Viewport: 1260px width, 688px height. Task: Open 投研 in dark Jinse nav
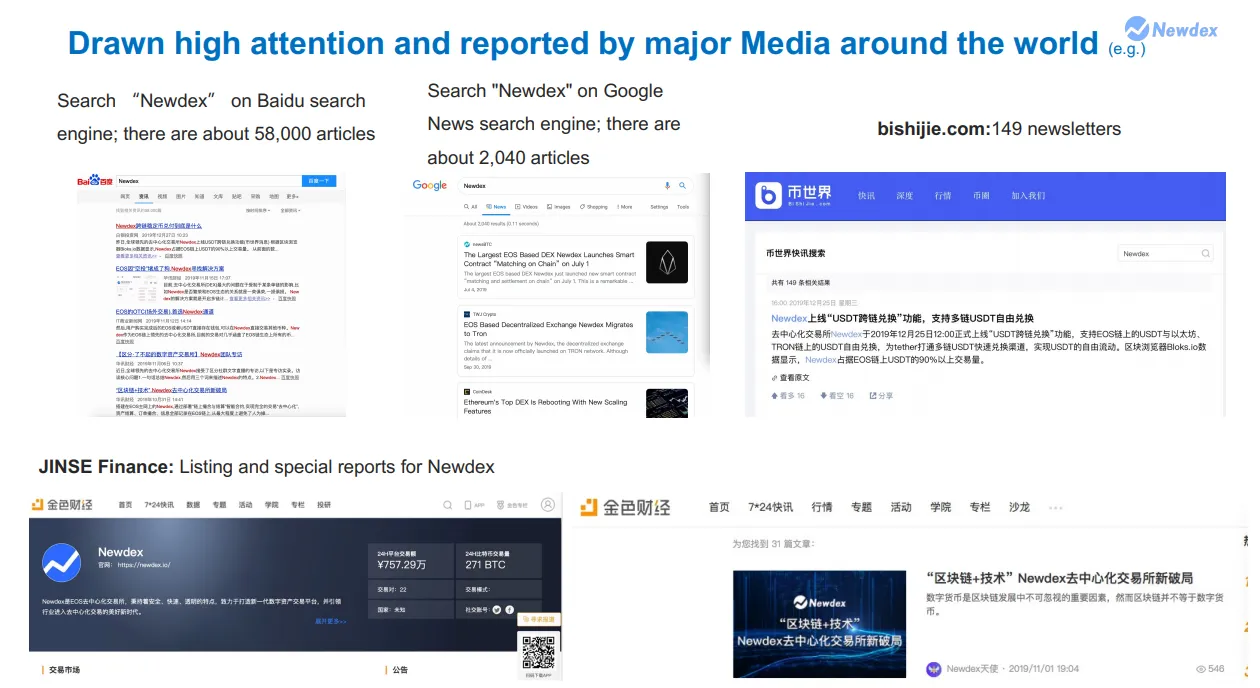pyautogui.click(x=324, y=505)
